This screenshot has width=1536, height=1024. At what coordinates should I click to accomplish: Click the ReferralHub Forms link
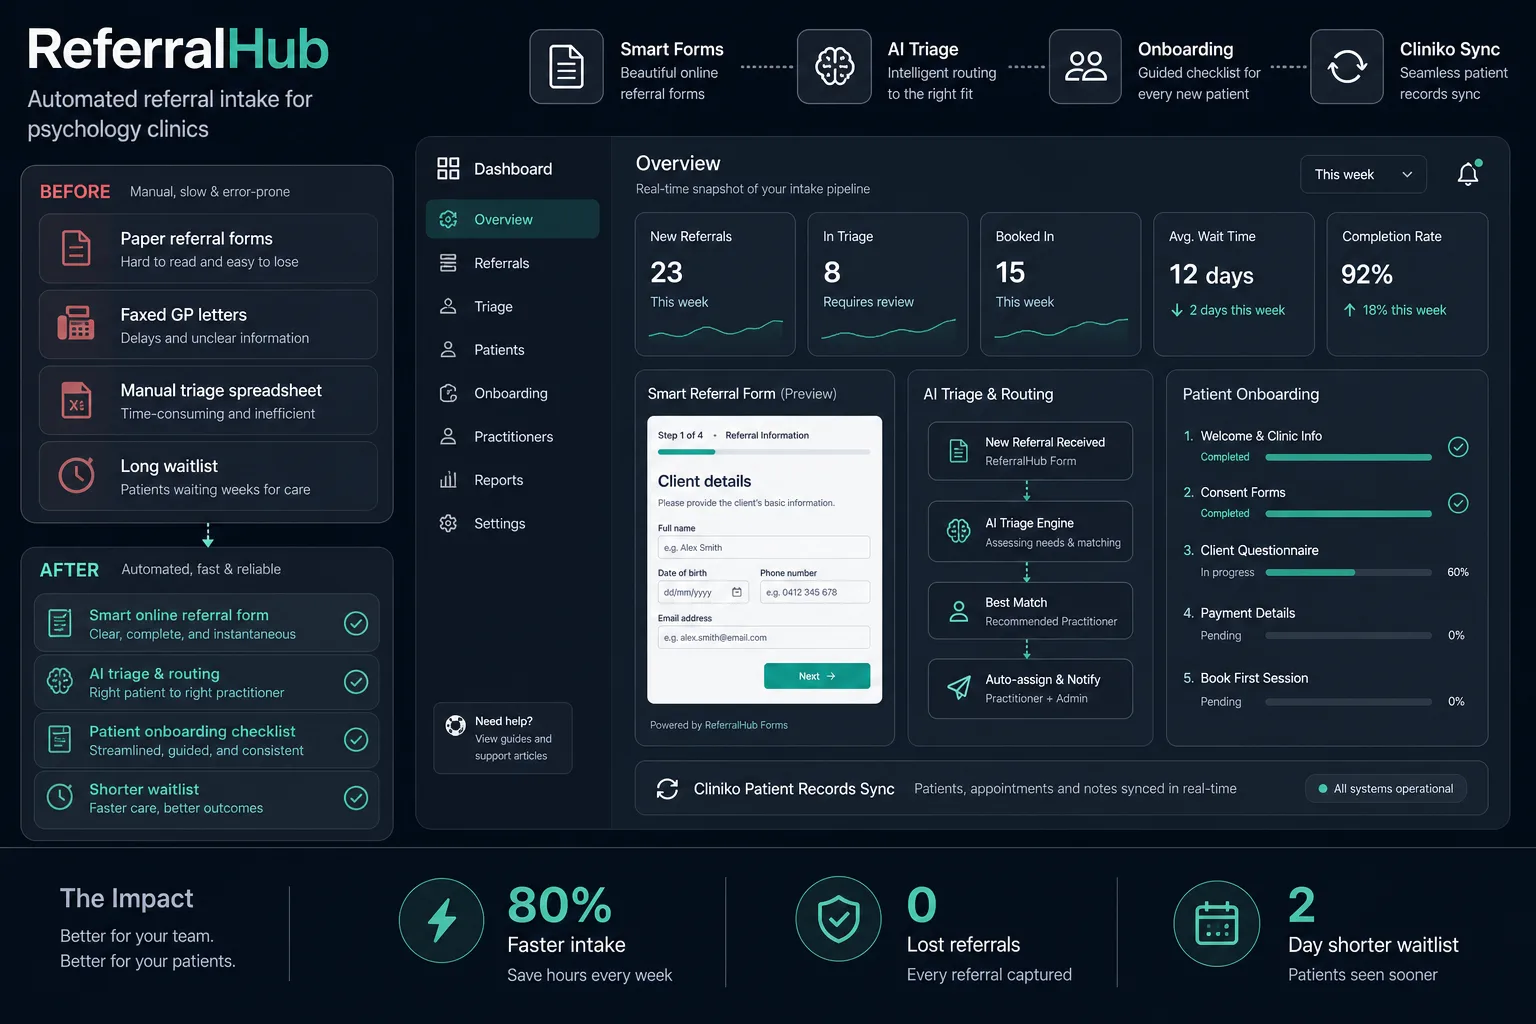click(746, 725)
